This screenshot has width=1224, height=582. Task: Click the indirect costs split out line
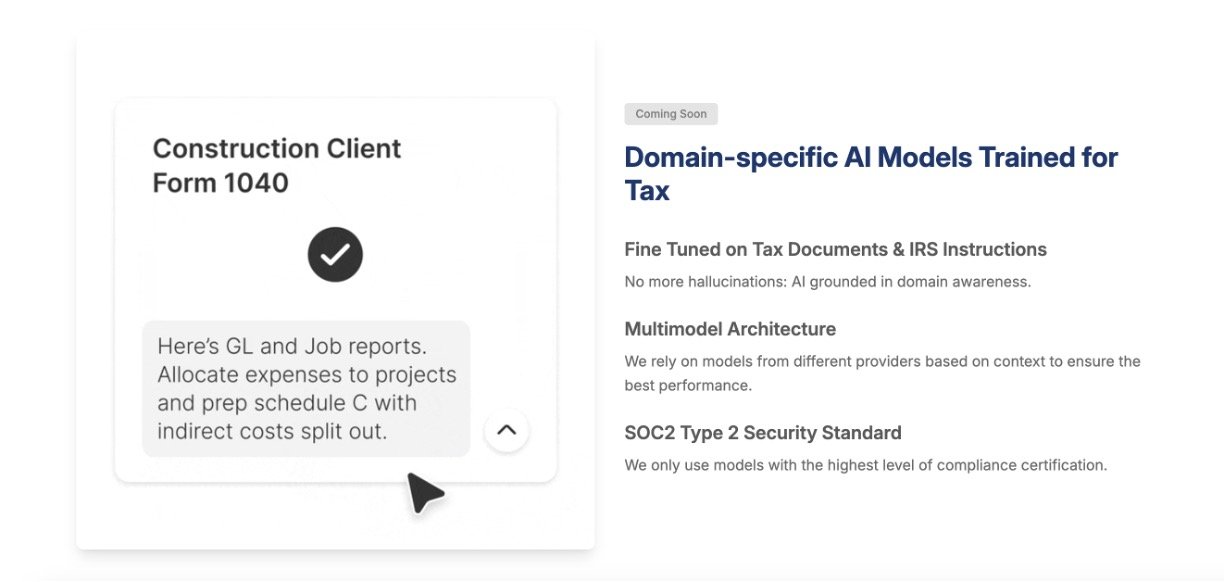coord(272,432)
